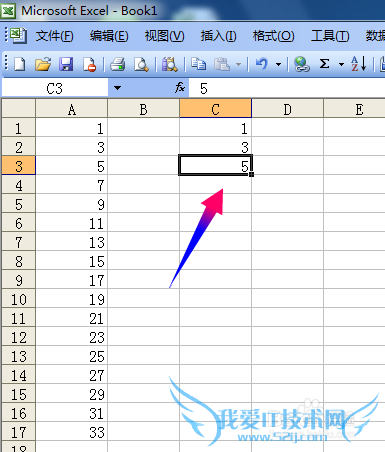Click the Research binoculars icon
Viewport: 385px width, 452px height.
coord(170,64)
